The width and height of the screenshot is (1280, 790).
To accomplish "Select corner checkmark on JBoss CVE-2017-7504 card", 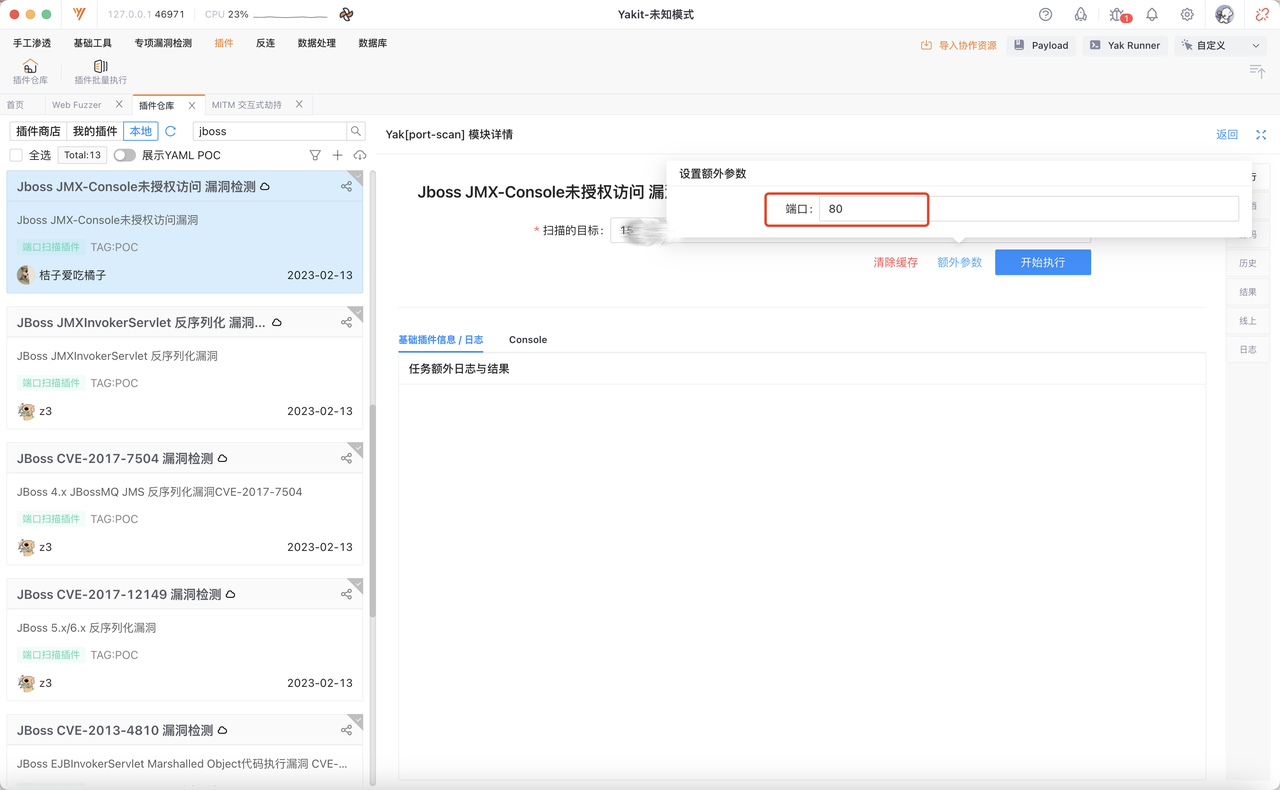I will (x=357, y=448).
